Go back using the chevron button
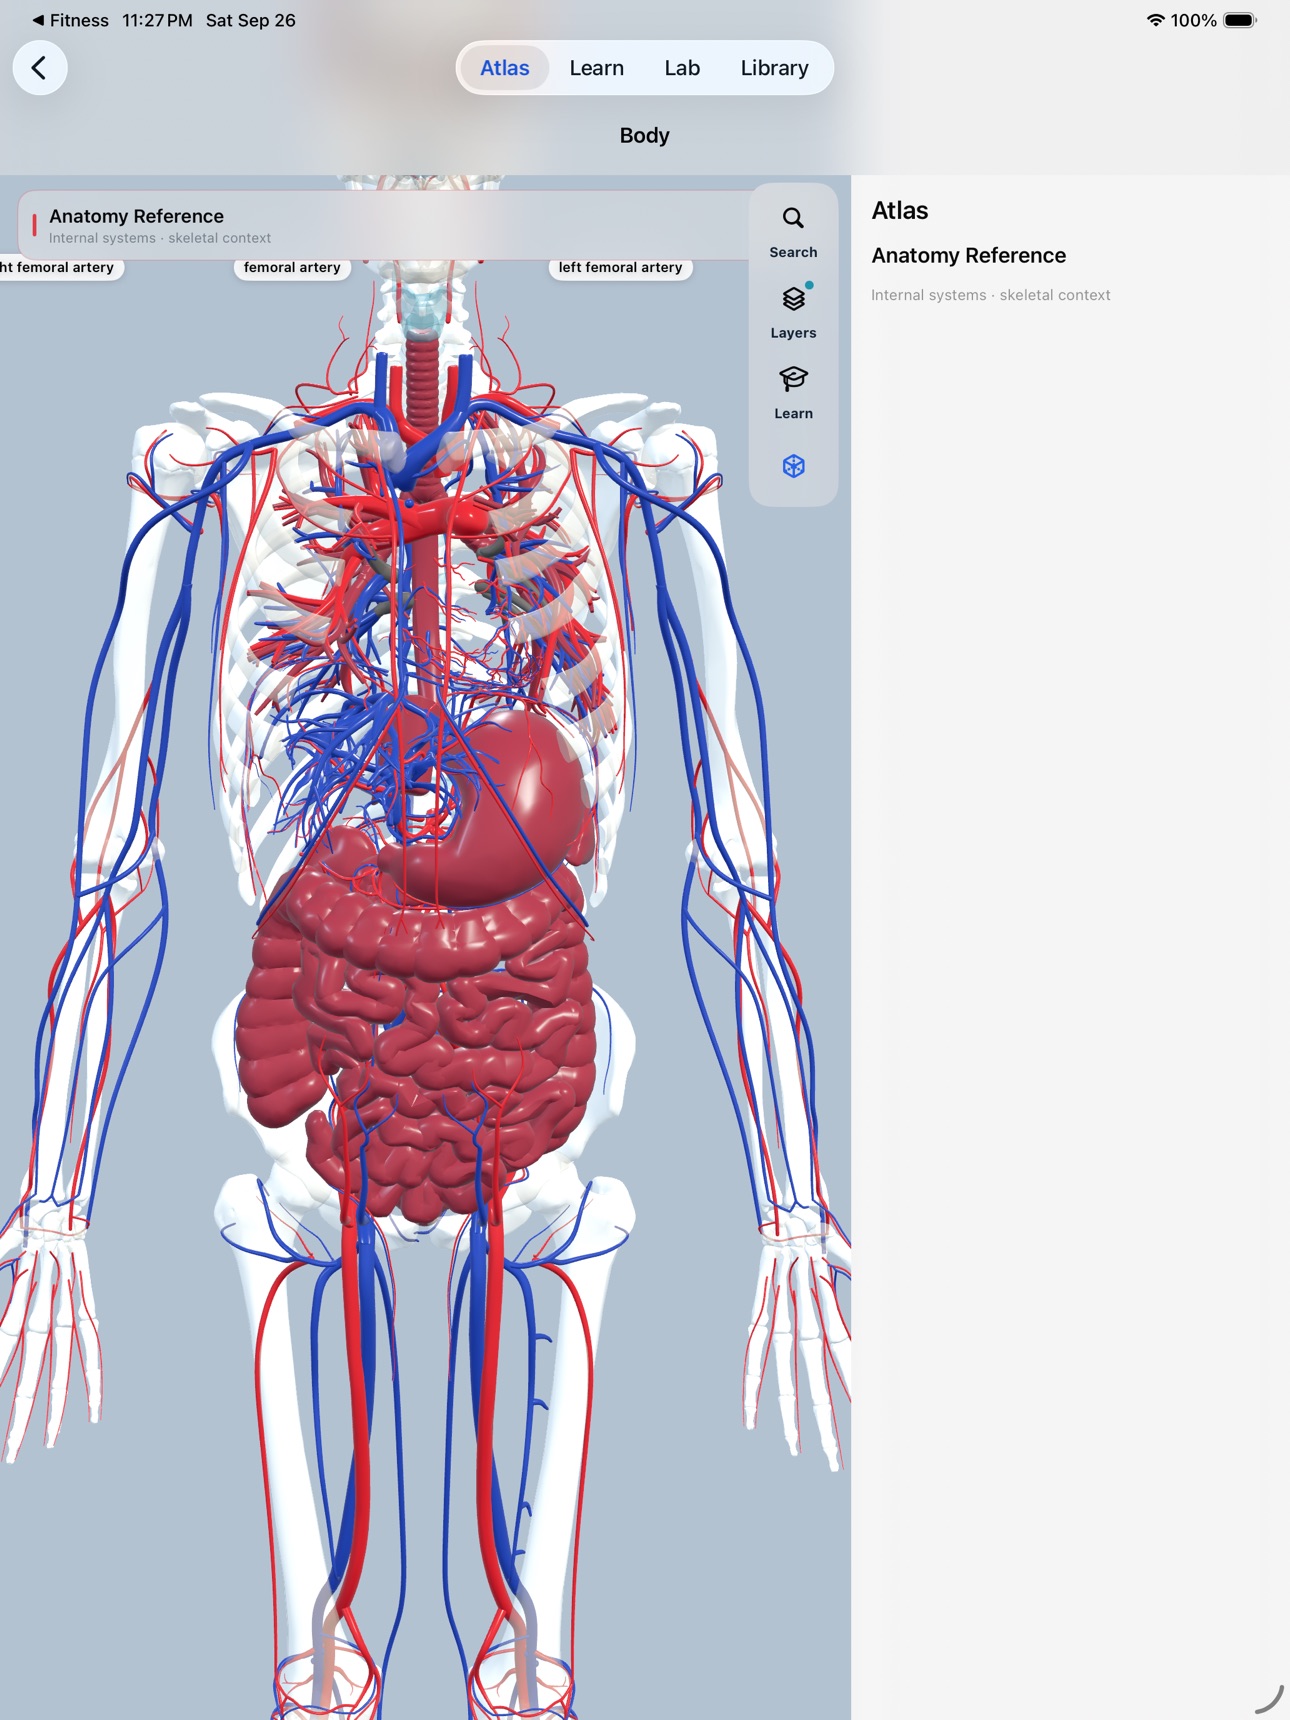 tap(40, 68)
